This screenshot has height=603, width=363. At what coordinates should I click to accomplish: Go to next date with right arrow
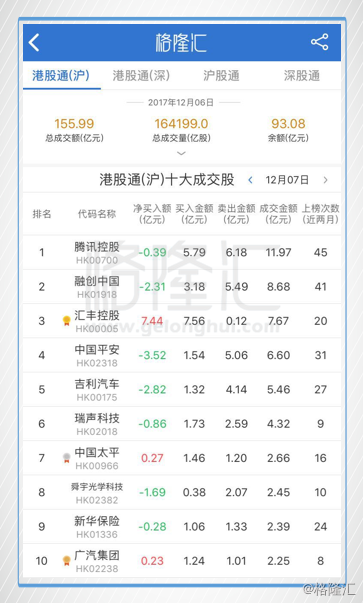pyautogui.click(x=326, y=180)
